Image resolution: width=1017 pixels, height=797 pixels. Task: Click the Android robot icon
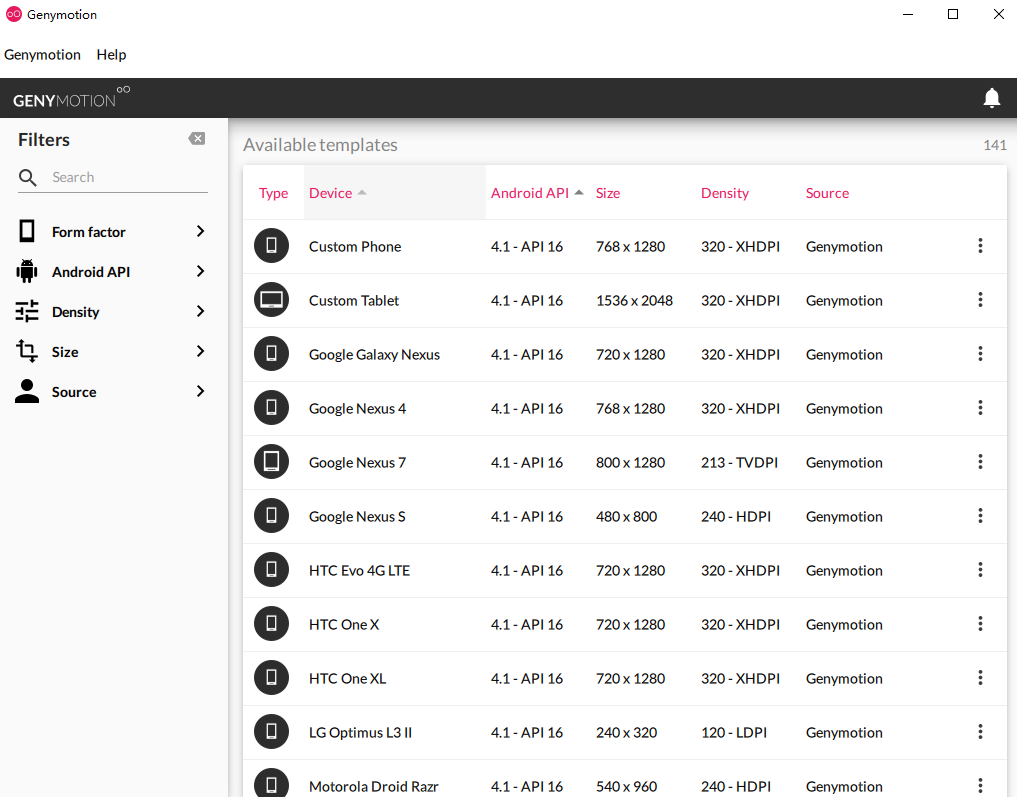[27, 271]
